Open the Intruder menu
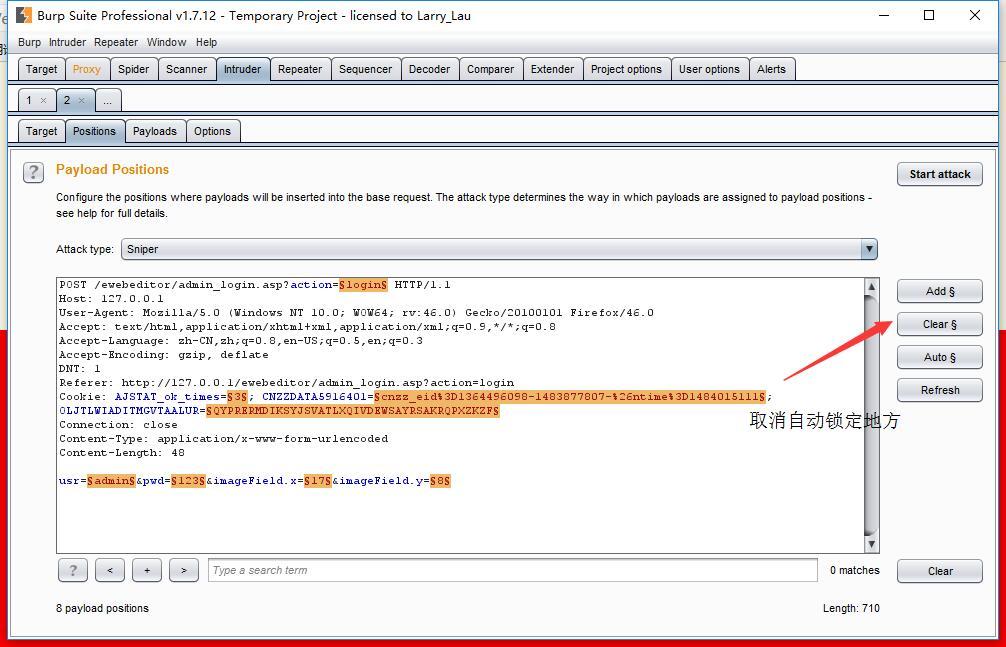Screen dimensions: 1006x647 coord(67,42)
